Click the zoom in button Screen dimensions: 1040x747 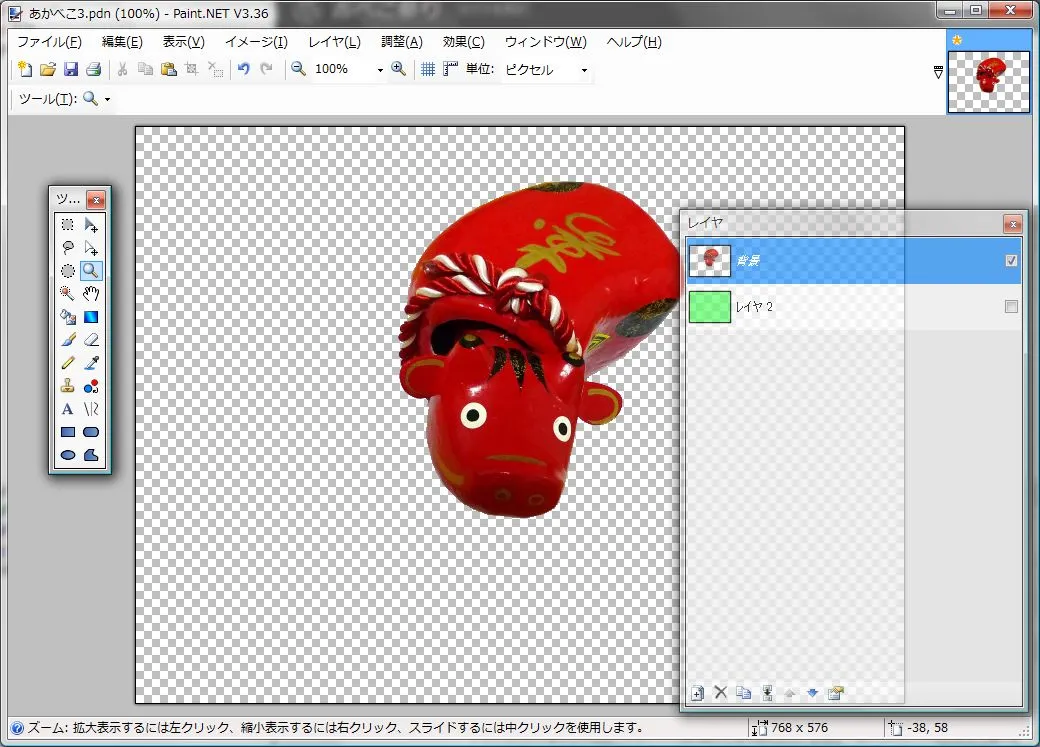coord(399,69)
